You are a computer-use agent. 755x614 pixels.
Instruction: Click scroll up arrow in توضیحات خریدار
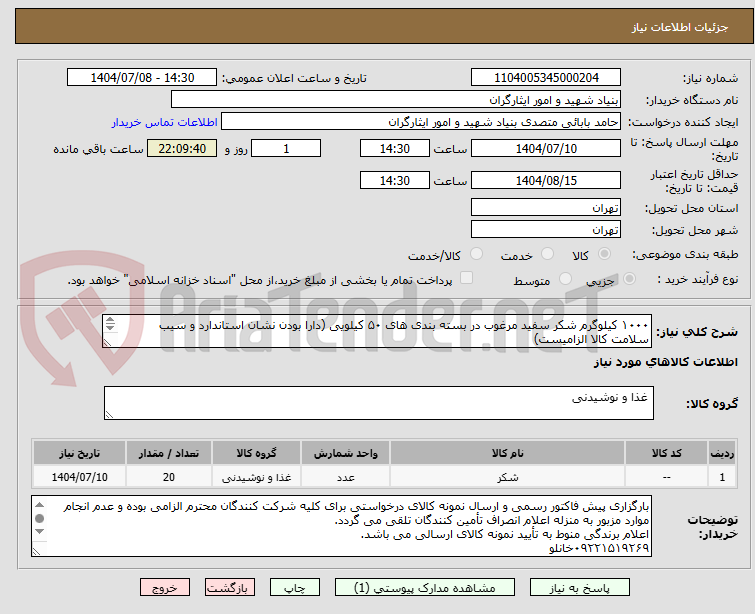coord(39,505)
